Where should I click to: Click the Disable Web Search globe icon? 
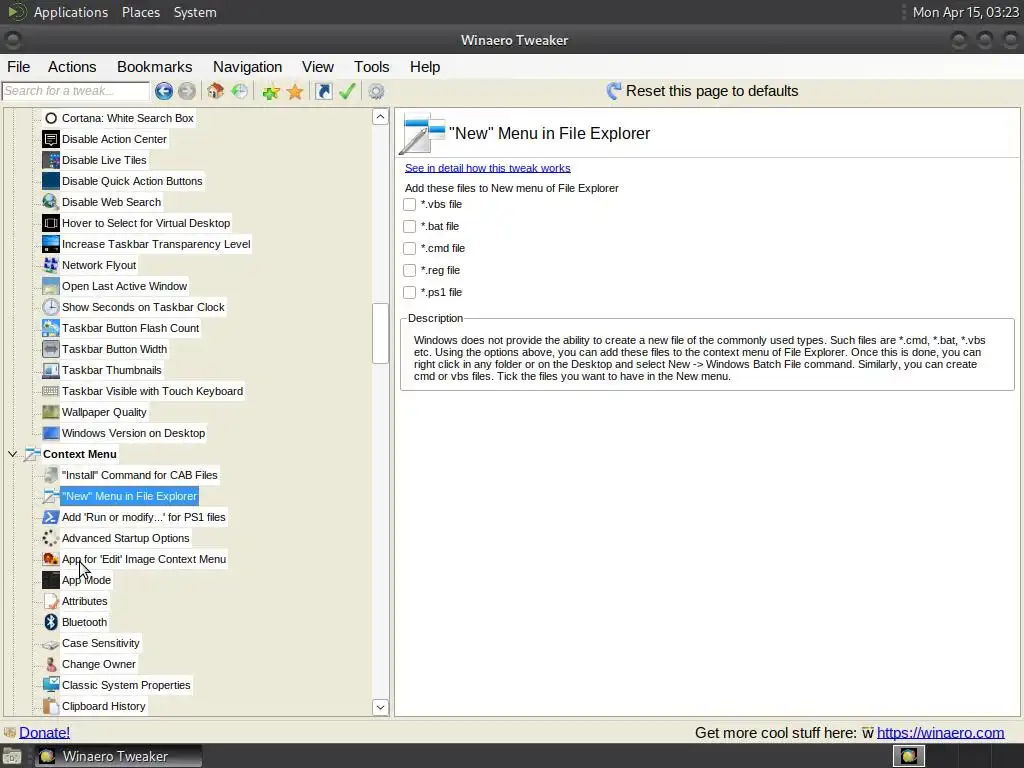pyautogui.click(x=50, y=202)
